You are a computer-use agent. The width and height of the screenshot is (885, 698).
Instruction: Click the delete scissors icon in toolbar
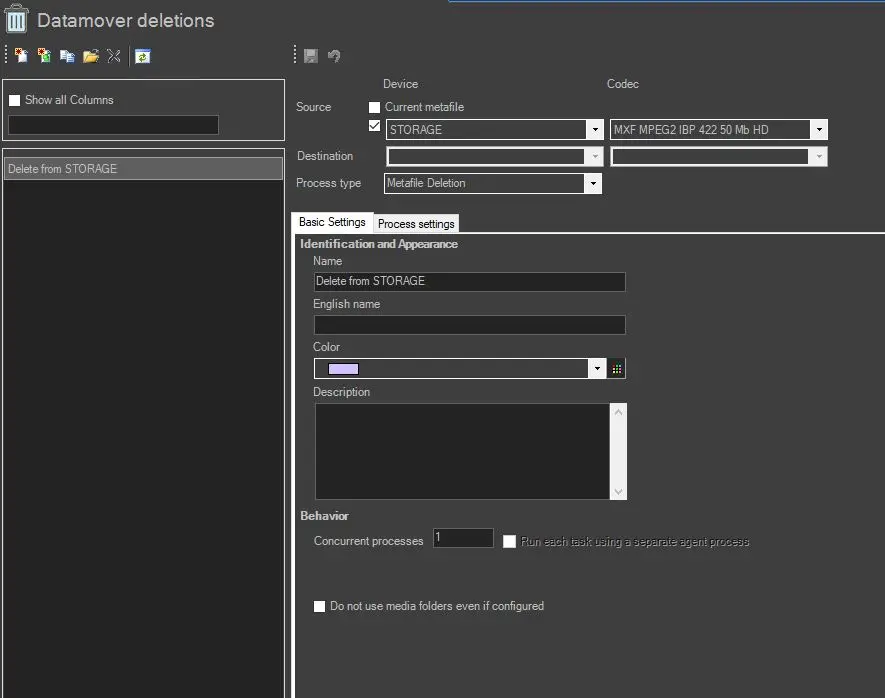(x=113, y=56)
